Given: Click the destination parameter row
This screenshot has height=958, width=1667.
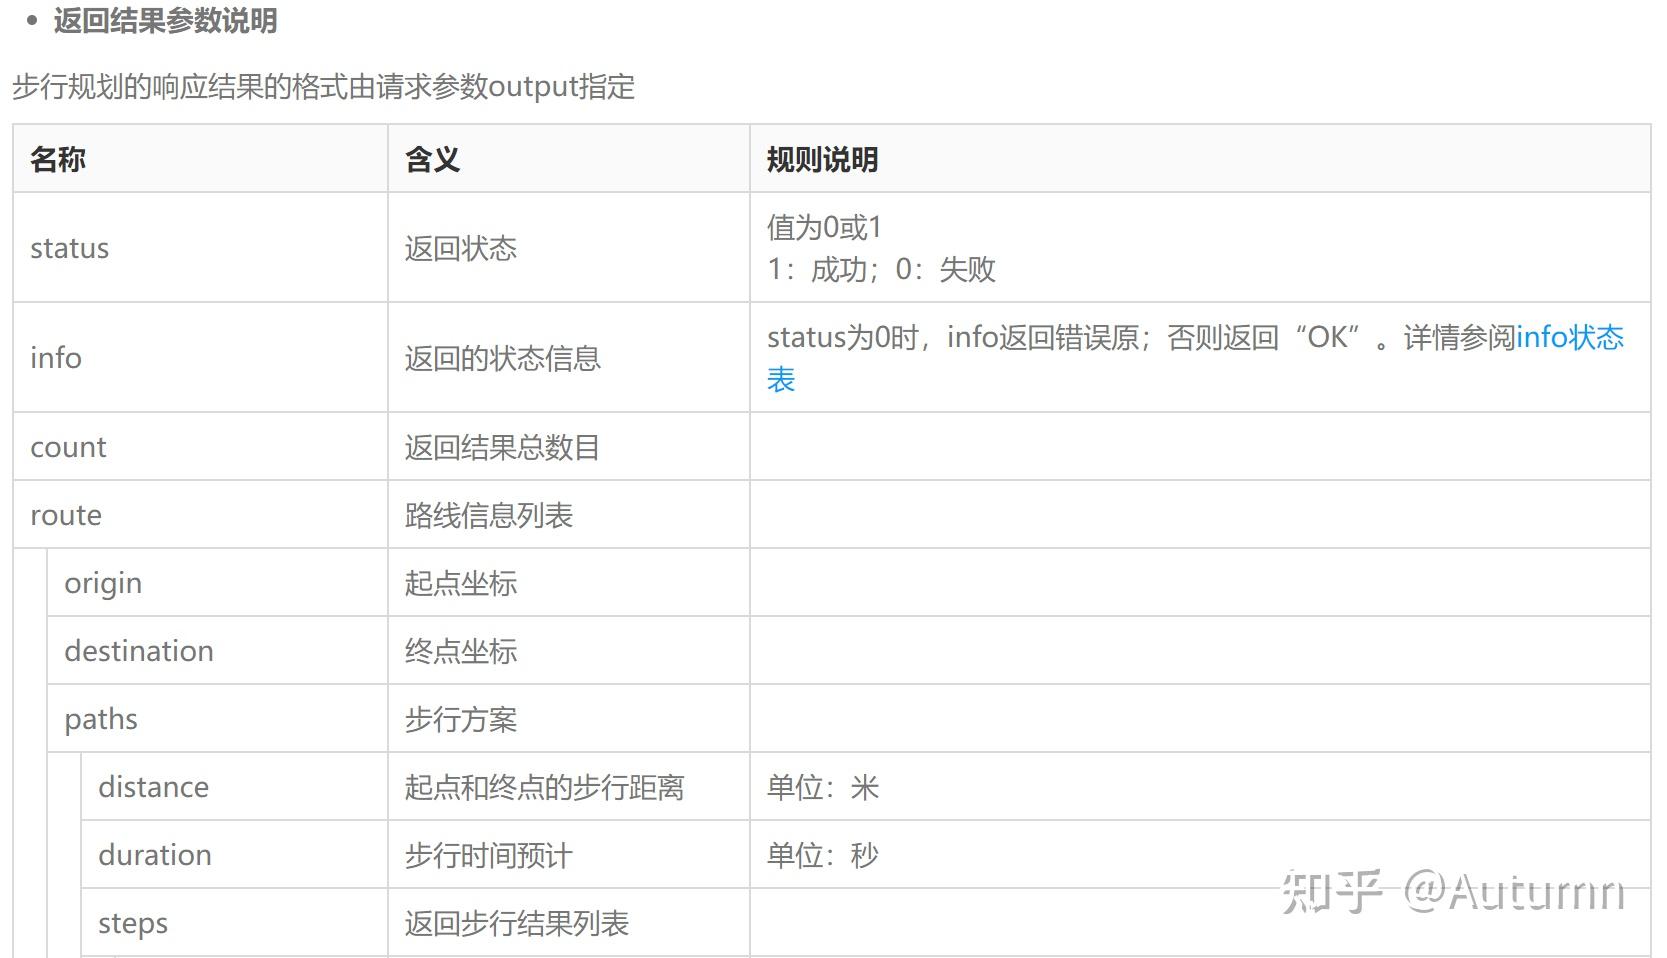Looking at the screenshot, I should tap(139, 651).
